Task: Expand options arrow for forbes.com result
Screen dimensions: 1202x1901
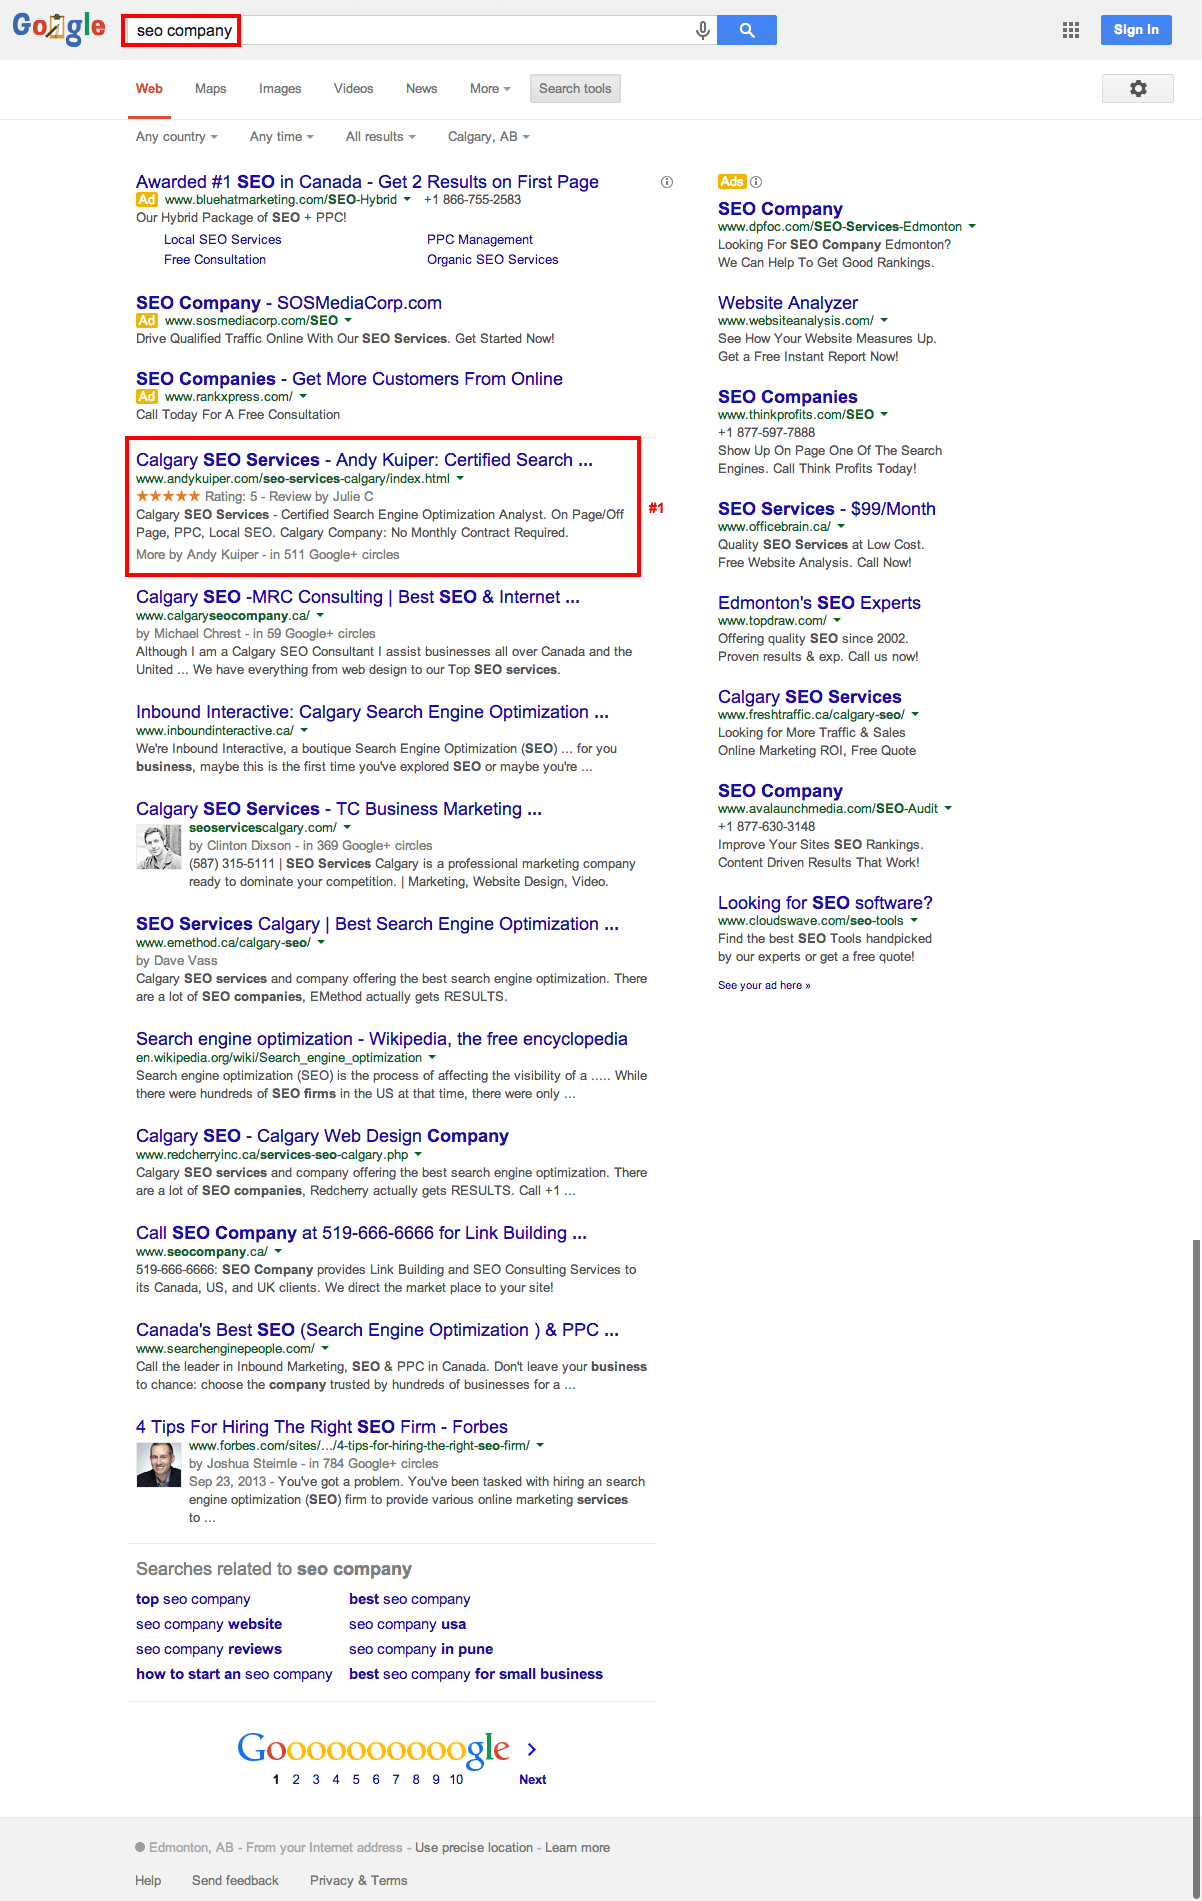Action: click(x=540, y=1446)
